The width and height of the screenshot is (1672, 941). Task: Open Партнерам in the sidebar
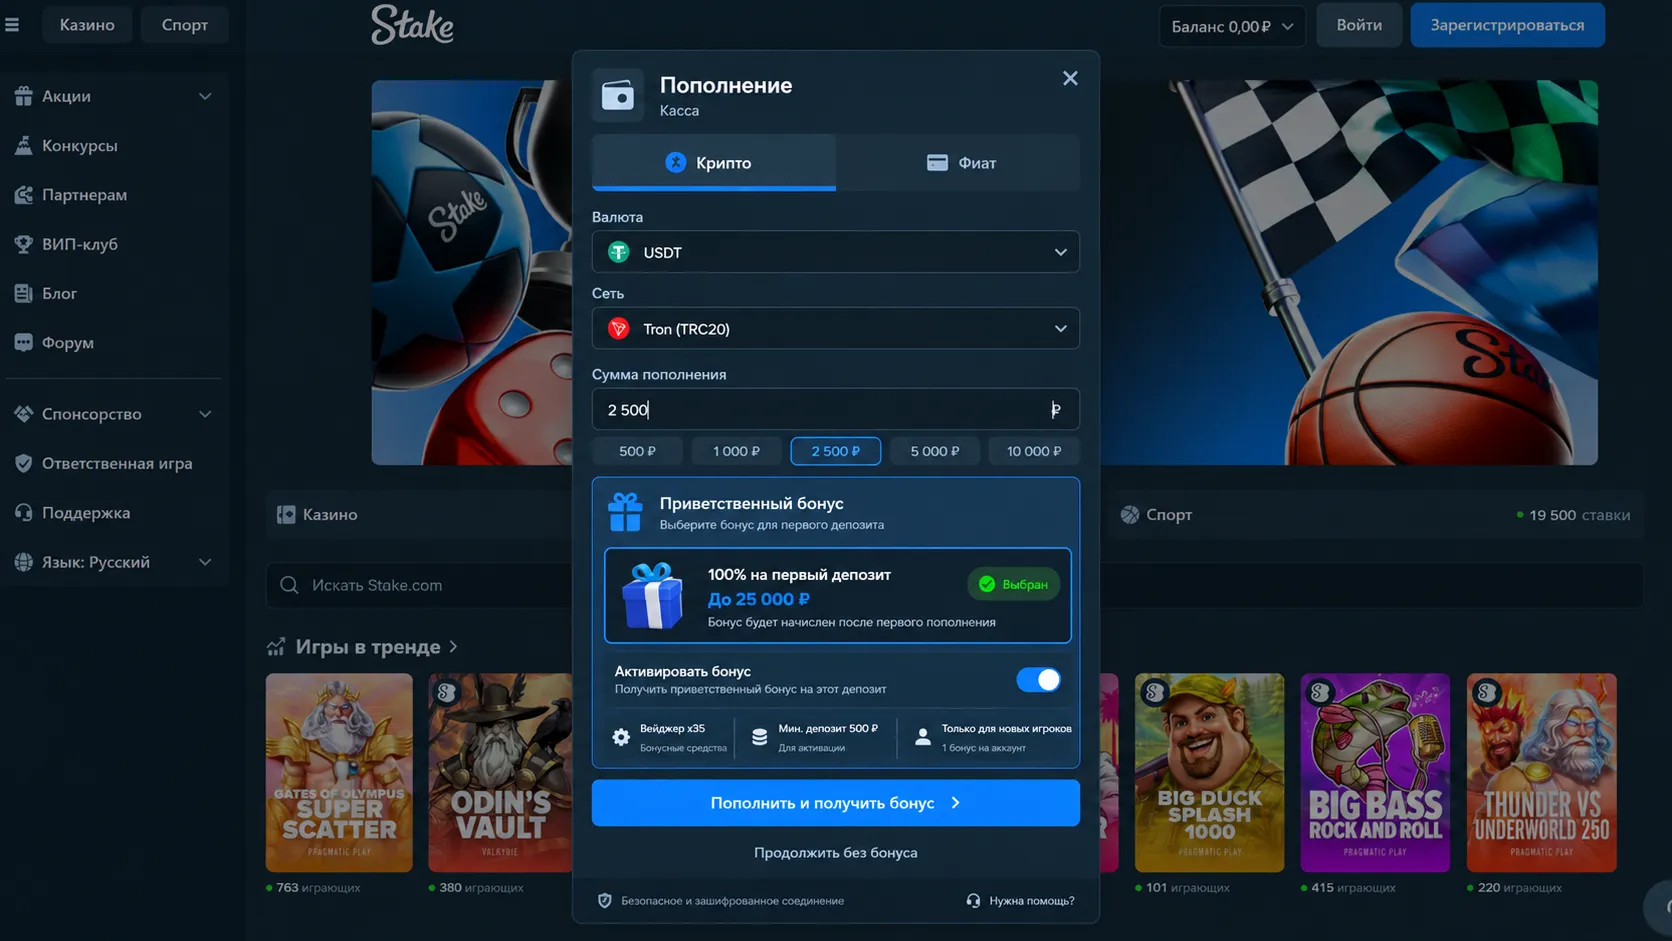[85, 195]
